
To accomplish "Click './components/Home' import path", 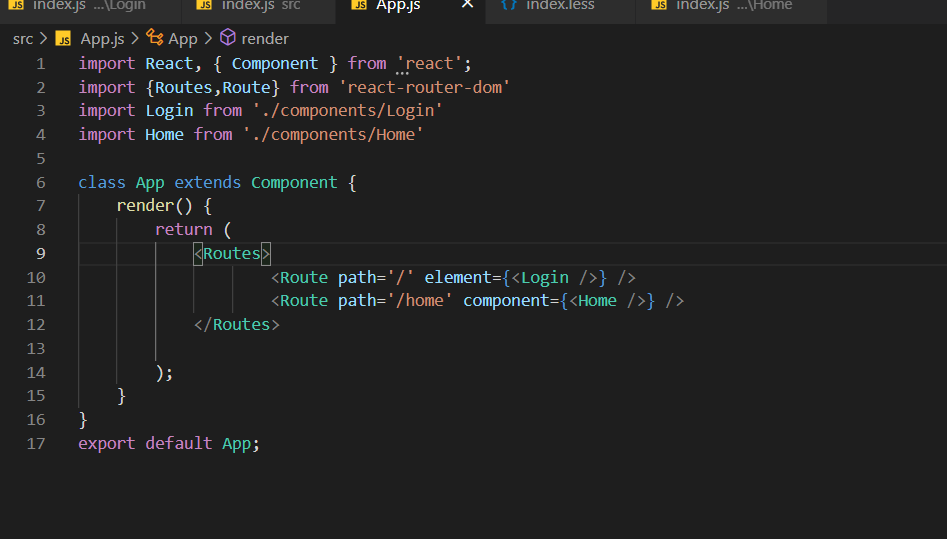I will (x=333, y=135).
